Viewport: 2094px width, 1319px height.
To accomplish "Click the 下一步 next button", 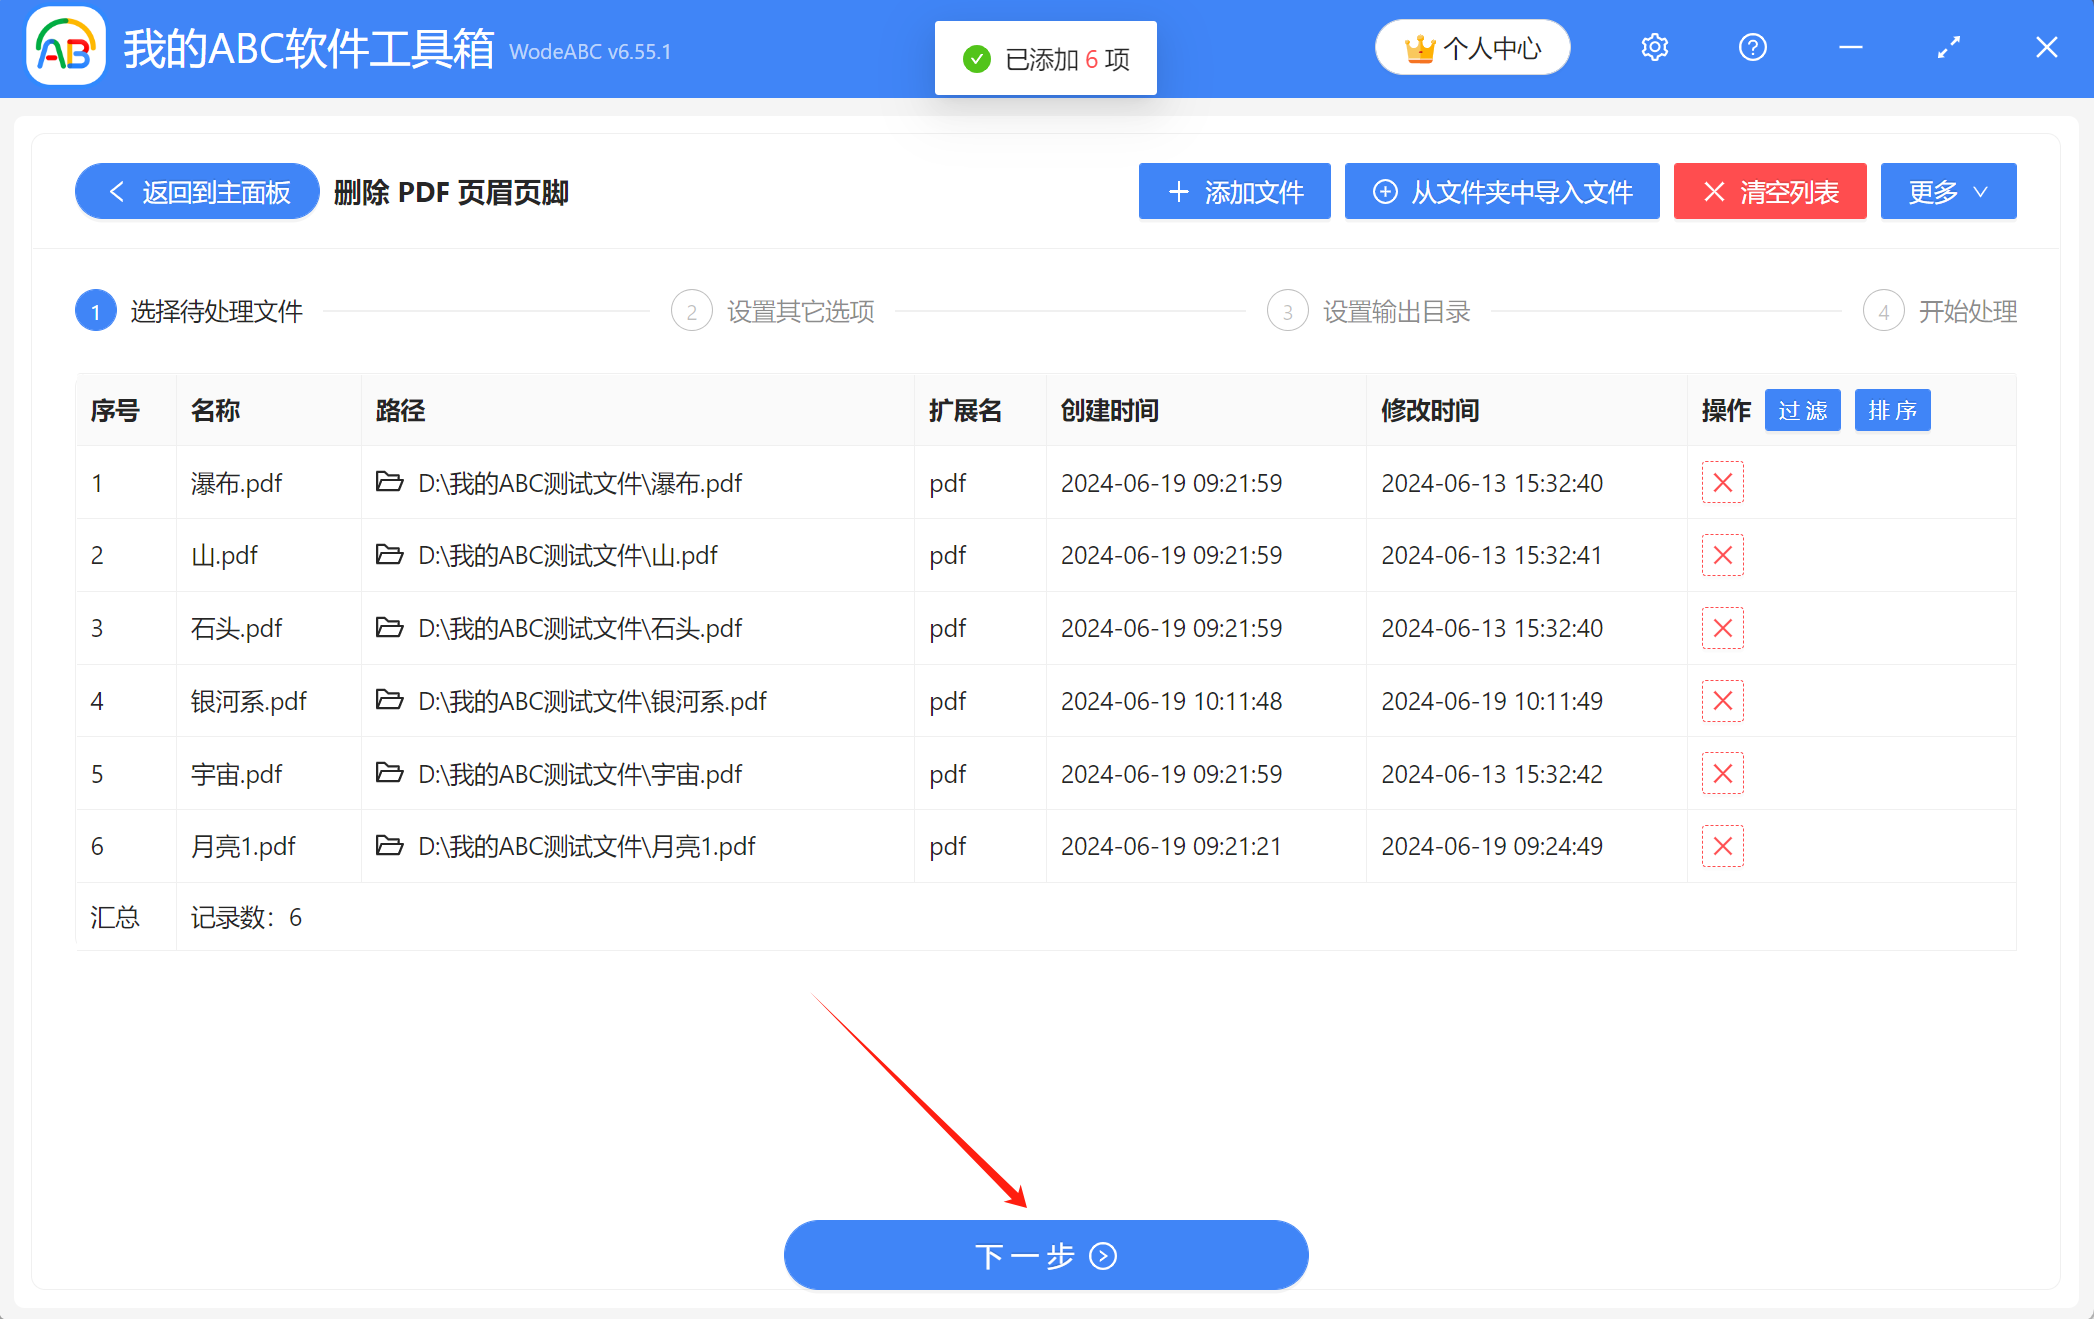I will tap(1046, 1255).
